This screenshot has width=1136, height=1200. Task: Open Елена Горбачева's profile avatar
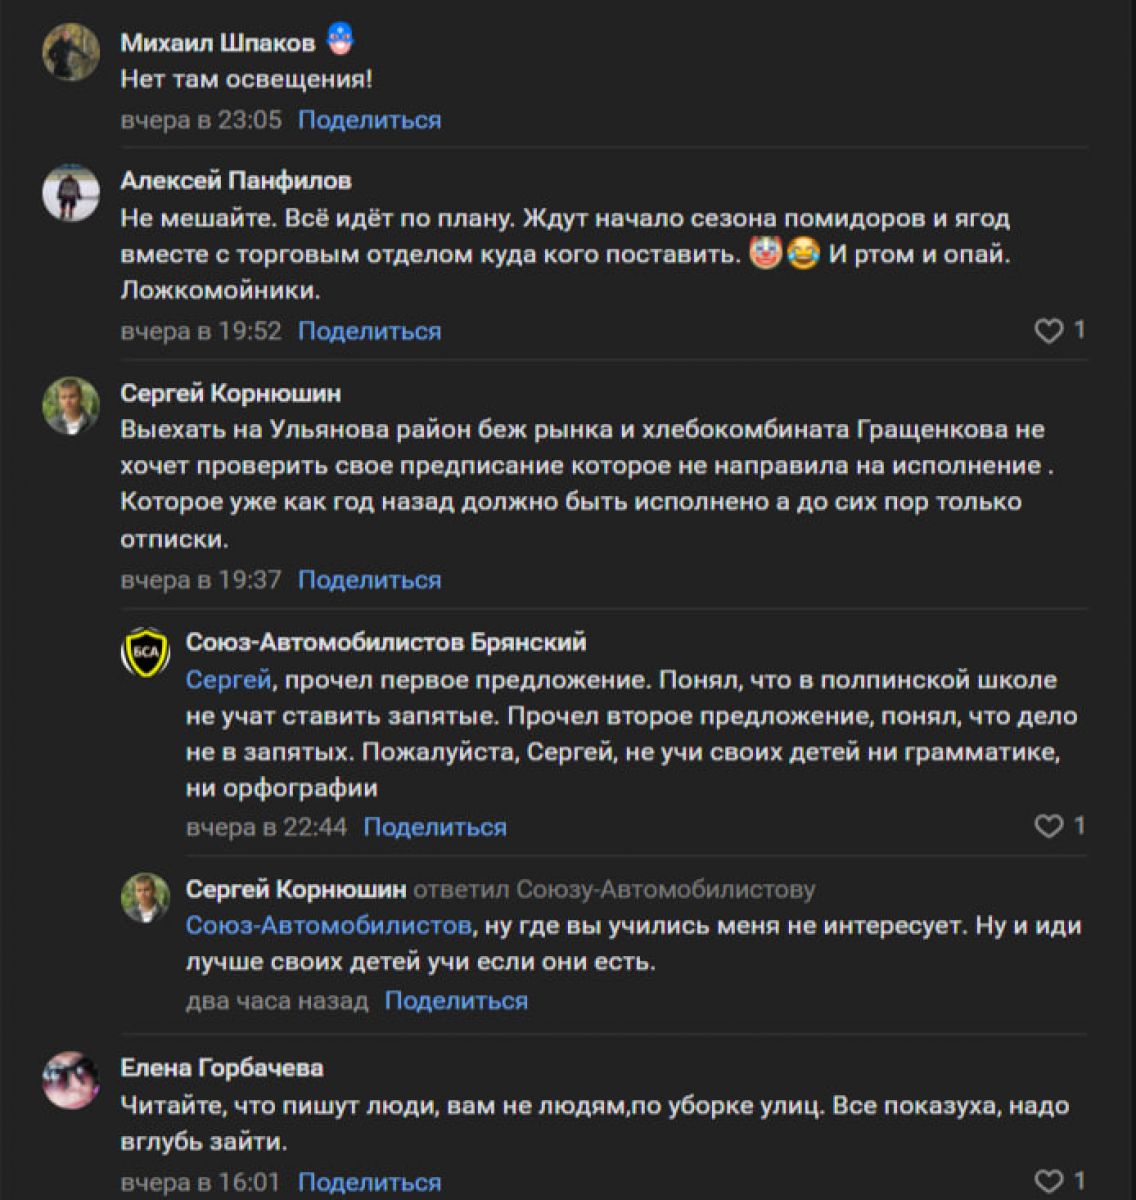(x=71, y=1079)
